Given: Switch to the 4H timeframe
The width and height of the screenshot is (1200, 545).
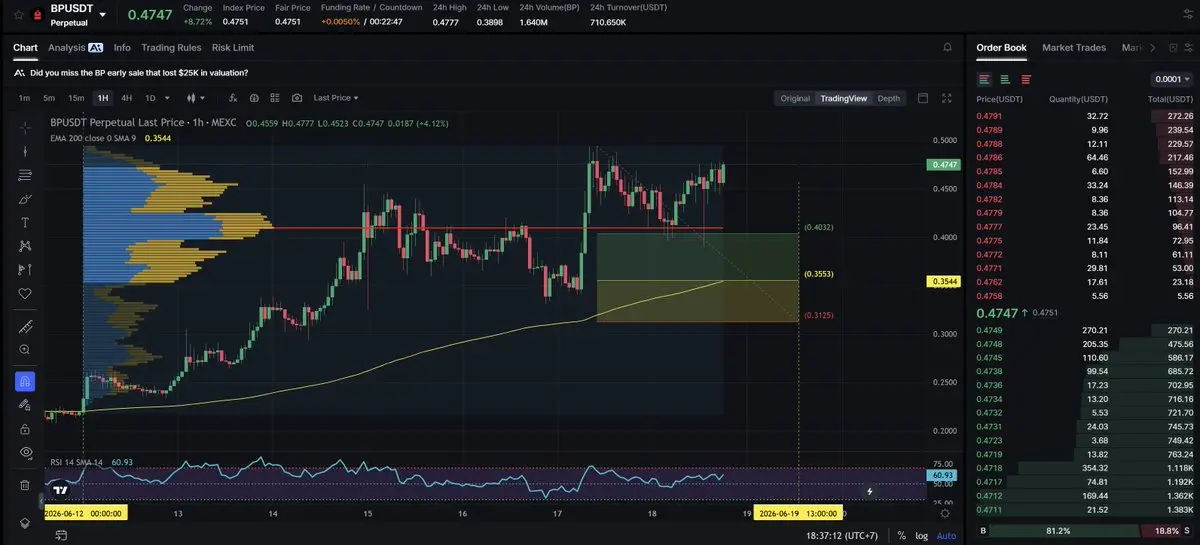Looking at the screenshot, I should click(127, 98).
